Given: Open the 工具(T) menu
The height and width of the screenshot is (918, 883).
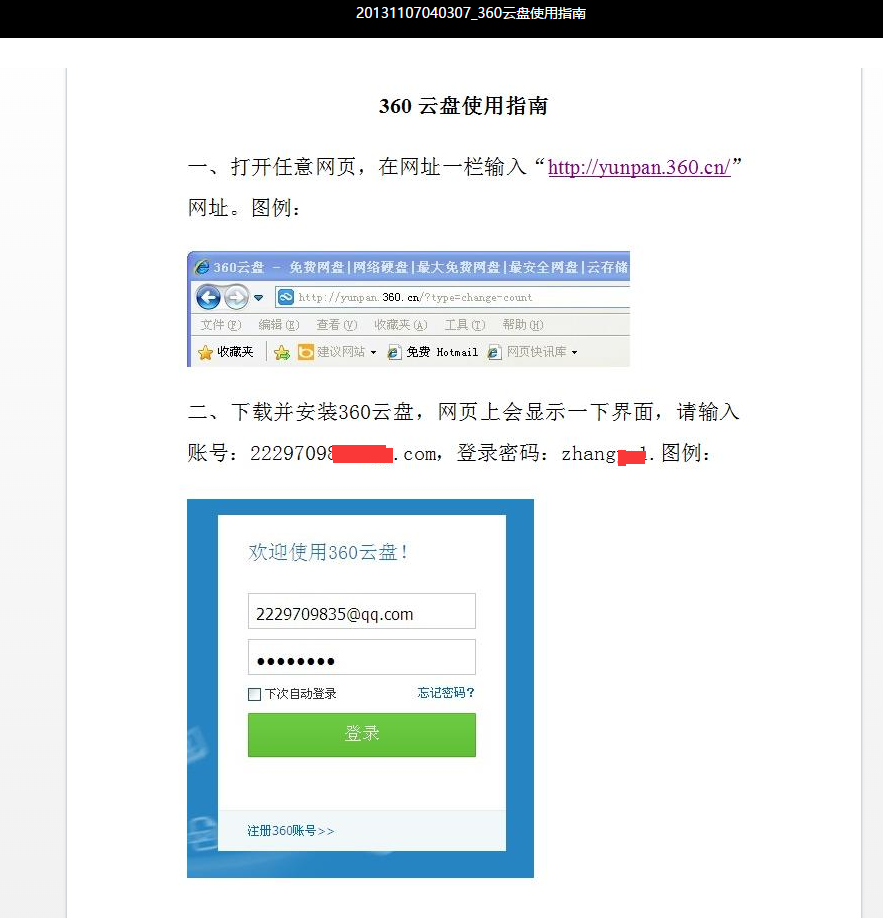Looking at the screenshot, I should [x=465, y=324].
